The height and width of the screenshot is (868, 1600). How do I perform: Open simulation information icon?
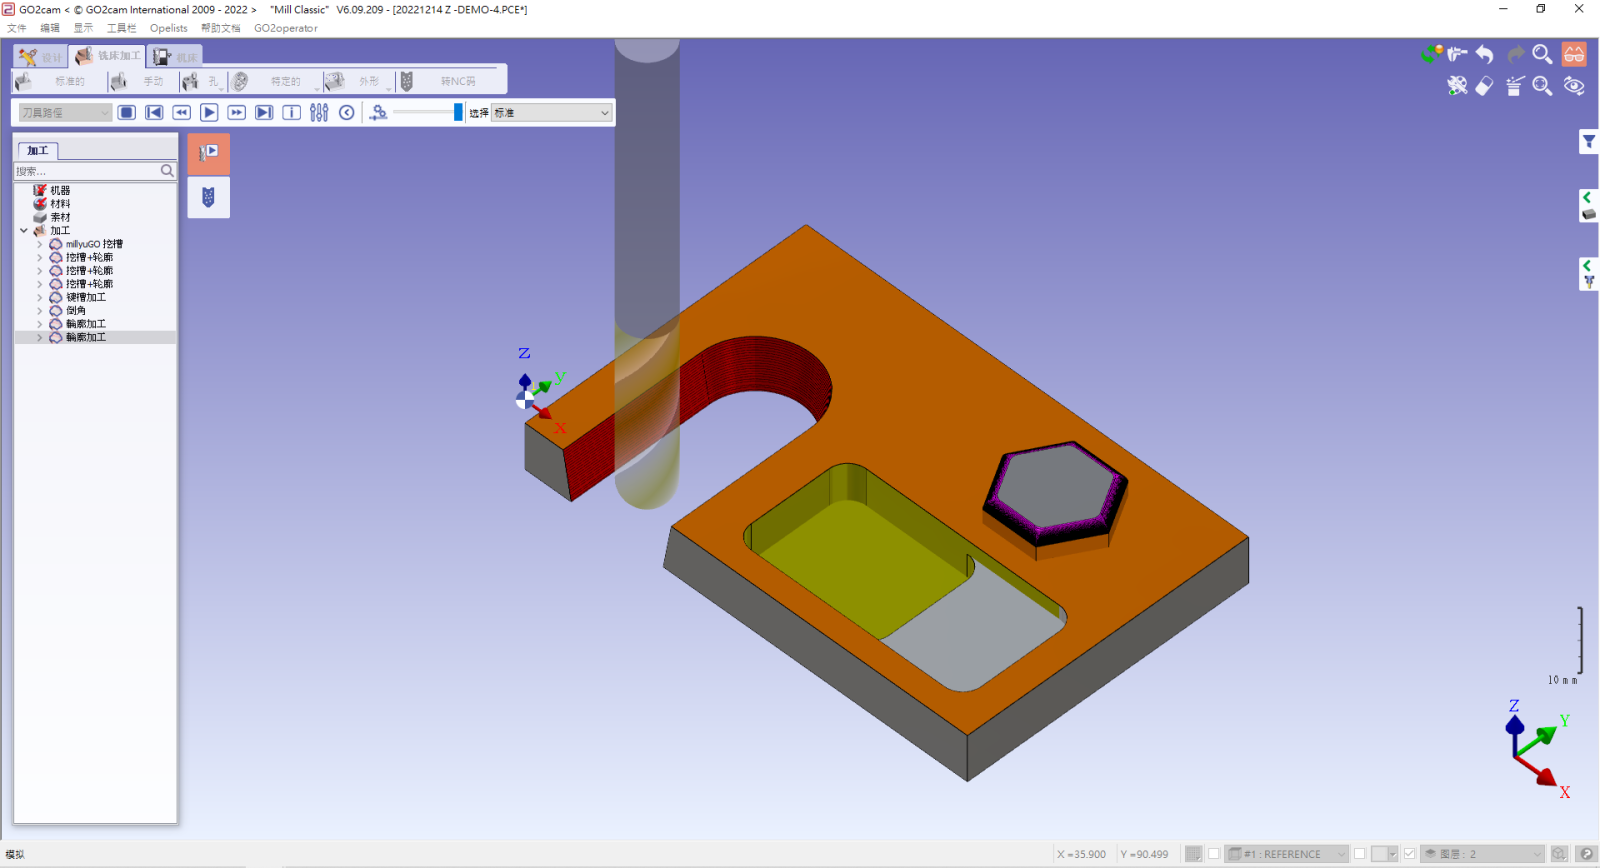click(x=291, y=113)
